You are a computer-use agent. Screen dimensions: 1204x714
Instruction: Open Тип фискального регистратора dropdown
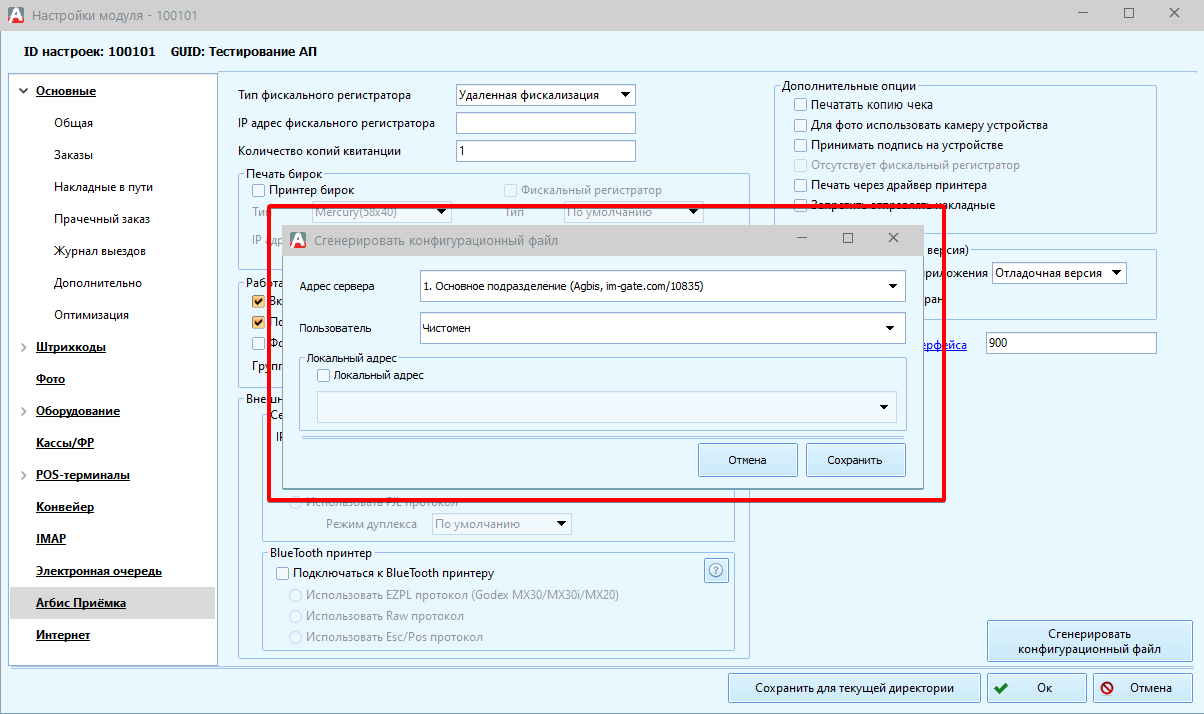624,95
